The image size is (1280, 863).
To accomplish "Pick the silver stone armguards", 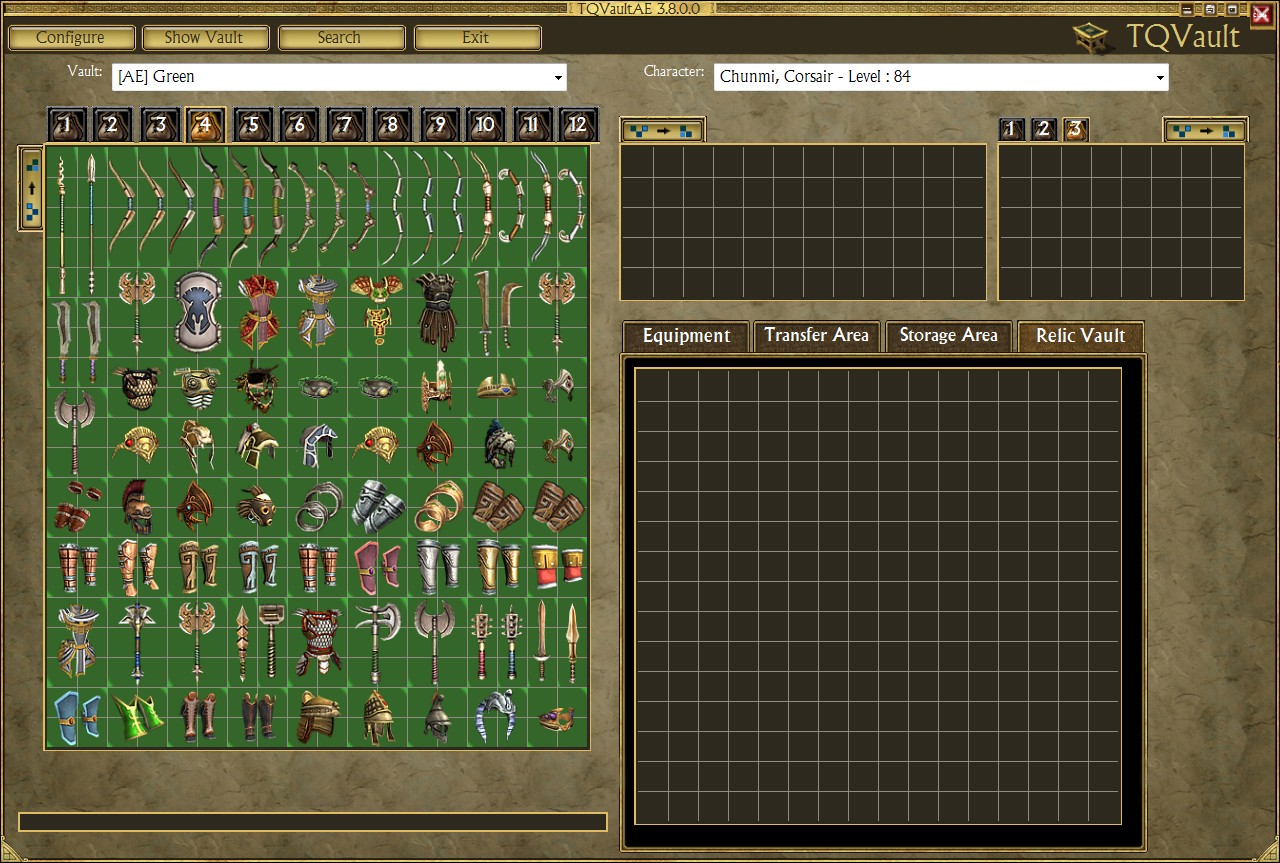I will [x=377, y=508].
